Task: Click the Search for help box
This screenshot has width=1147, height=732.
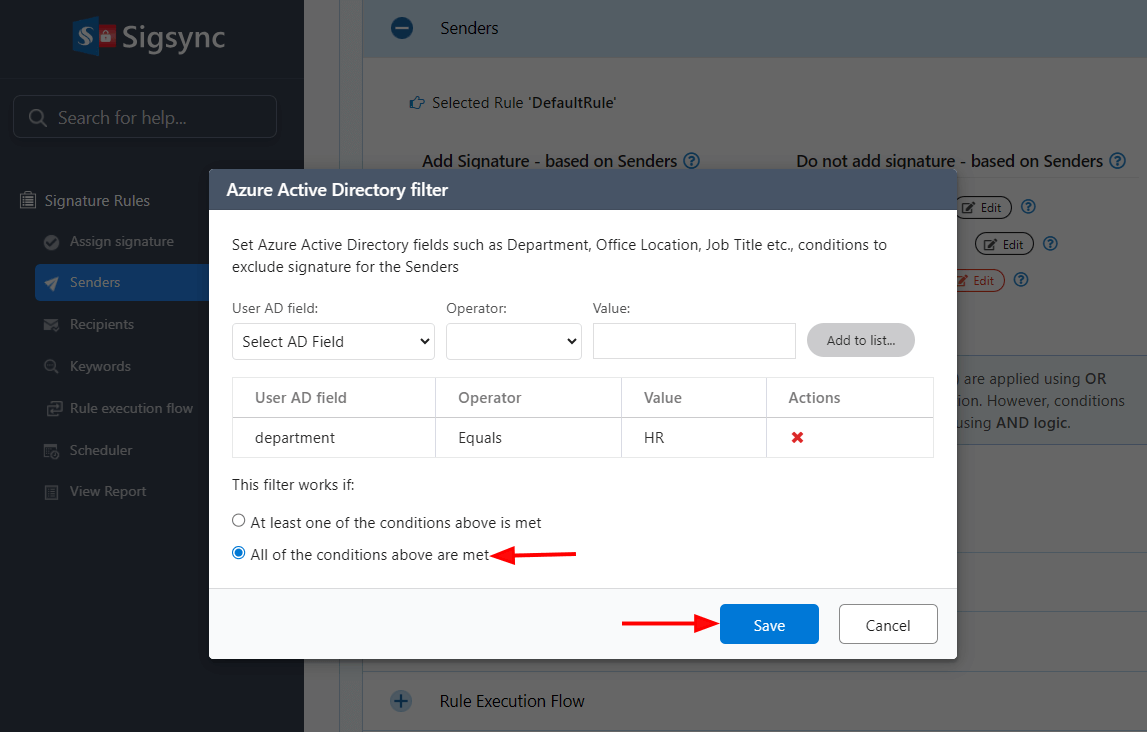Action: tap(145, 117)
